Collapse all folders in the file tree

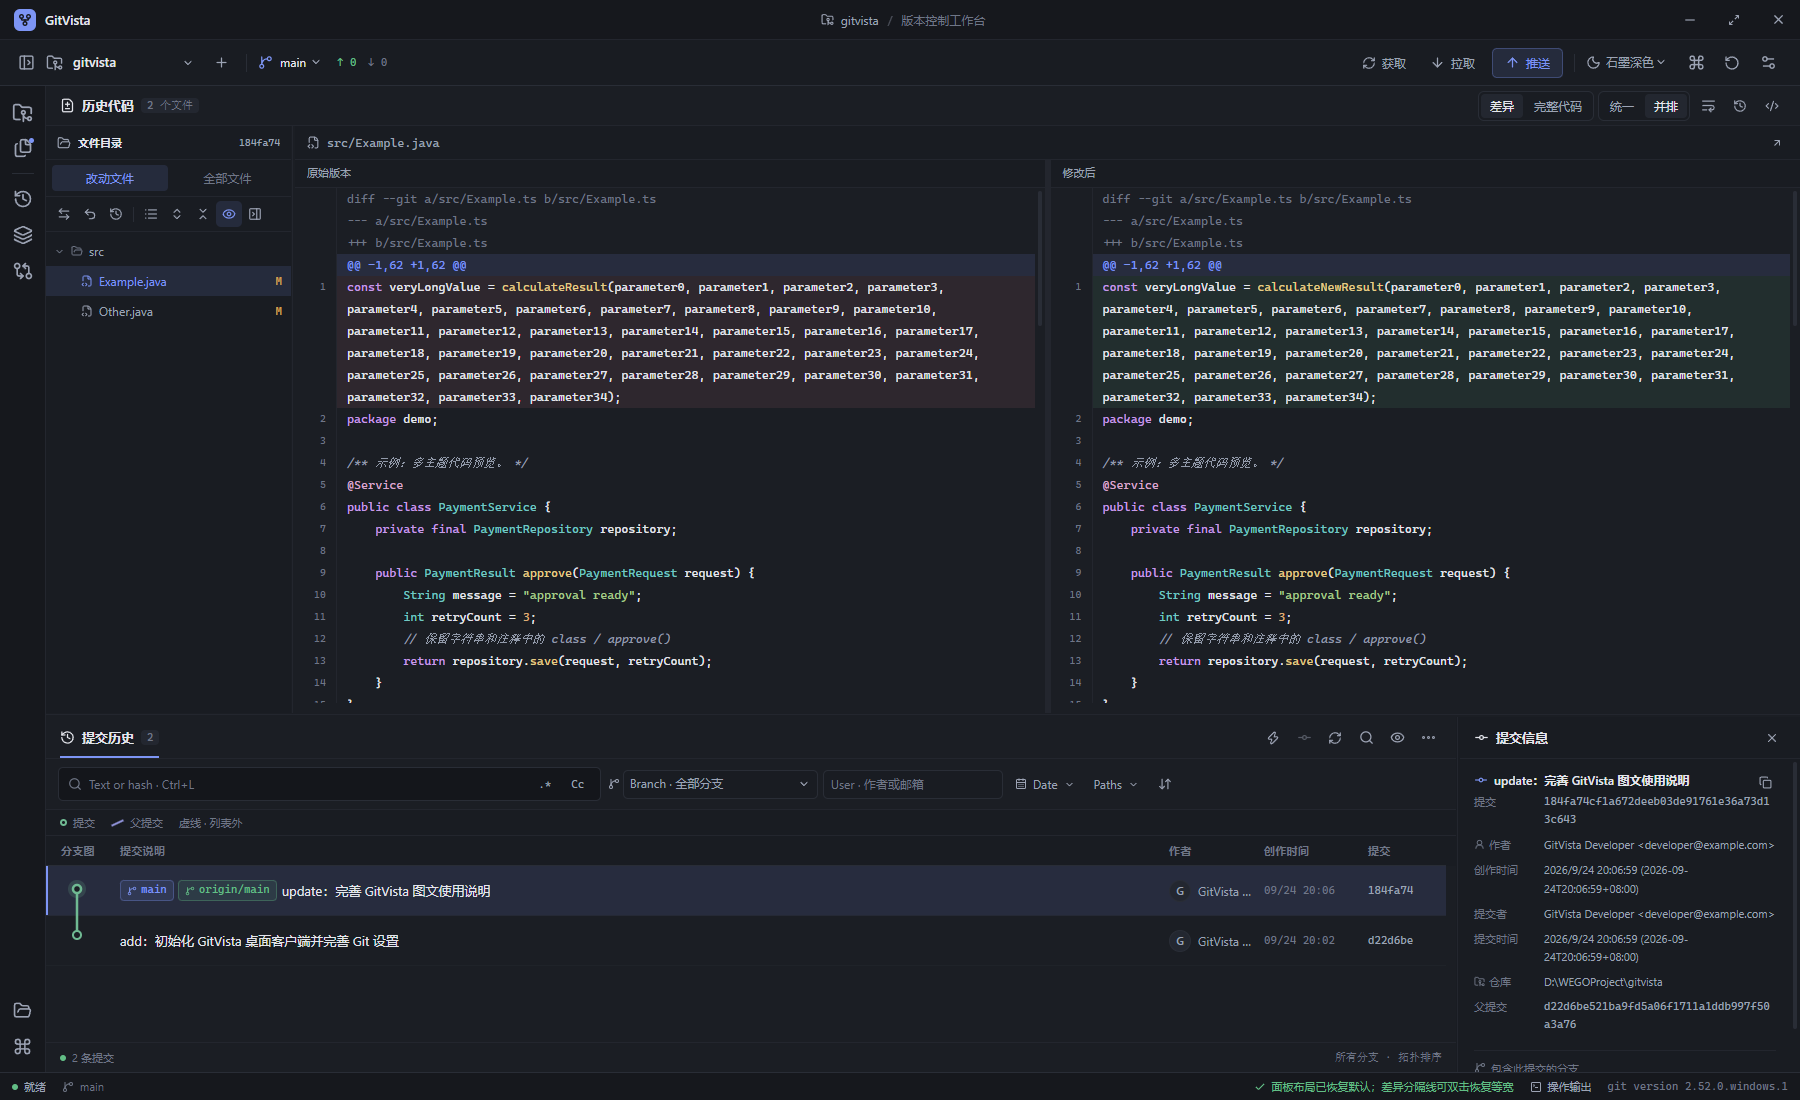click(x=203, y=214)
